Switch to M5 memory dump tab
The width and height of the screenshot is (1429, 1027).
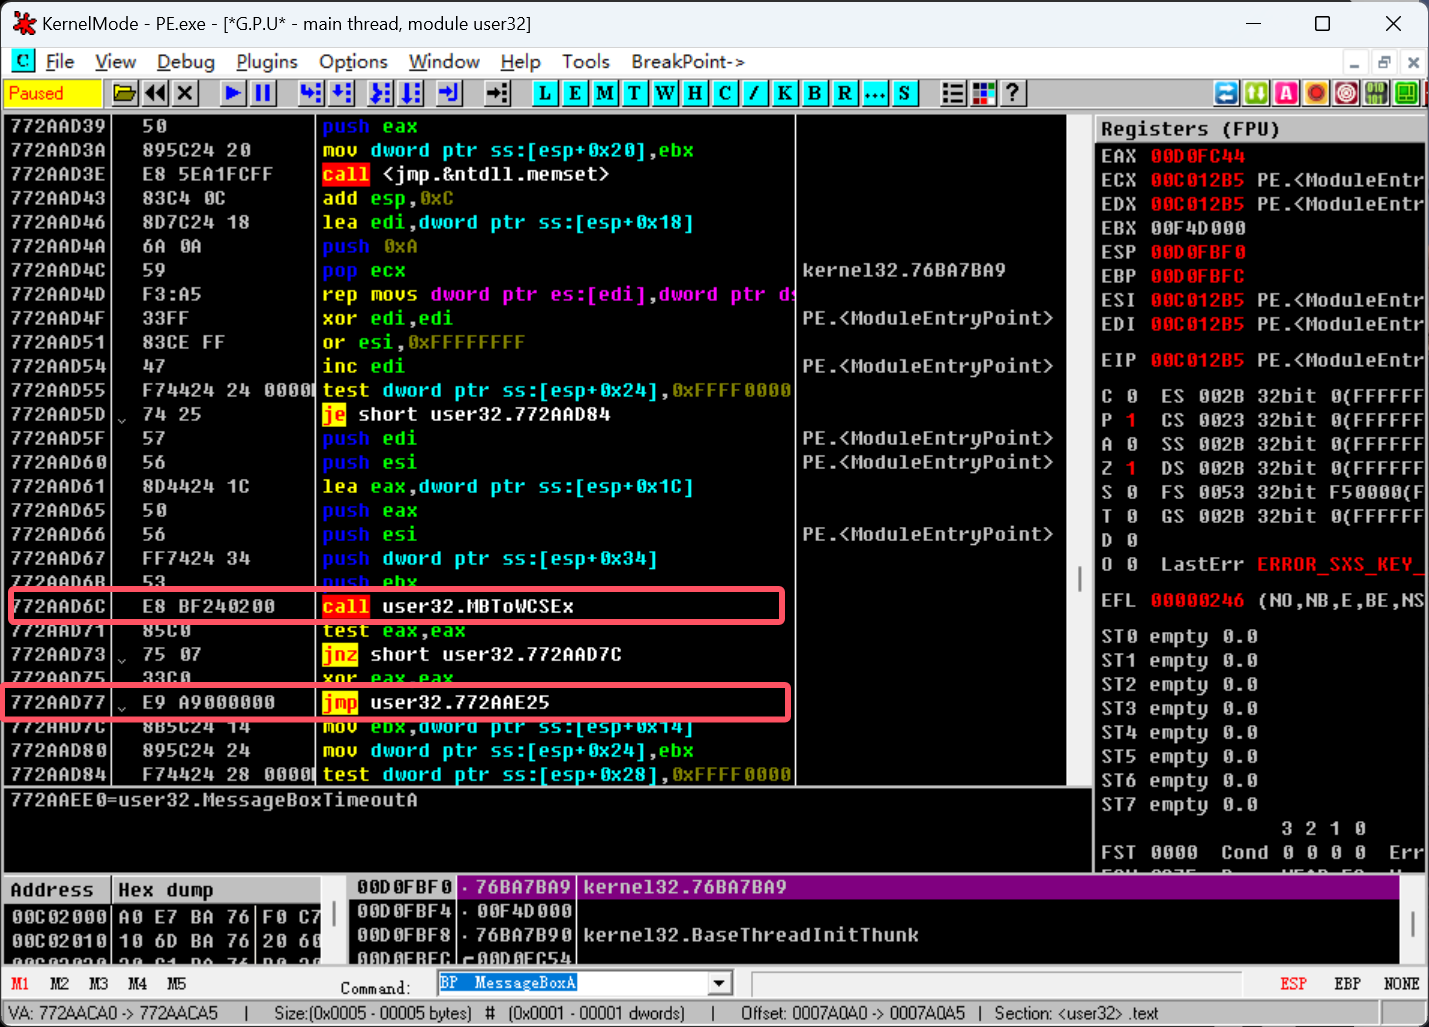[x=176, y=984]
